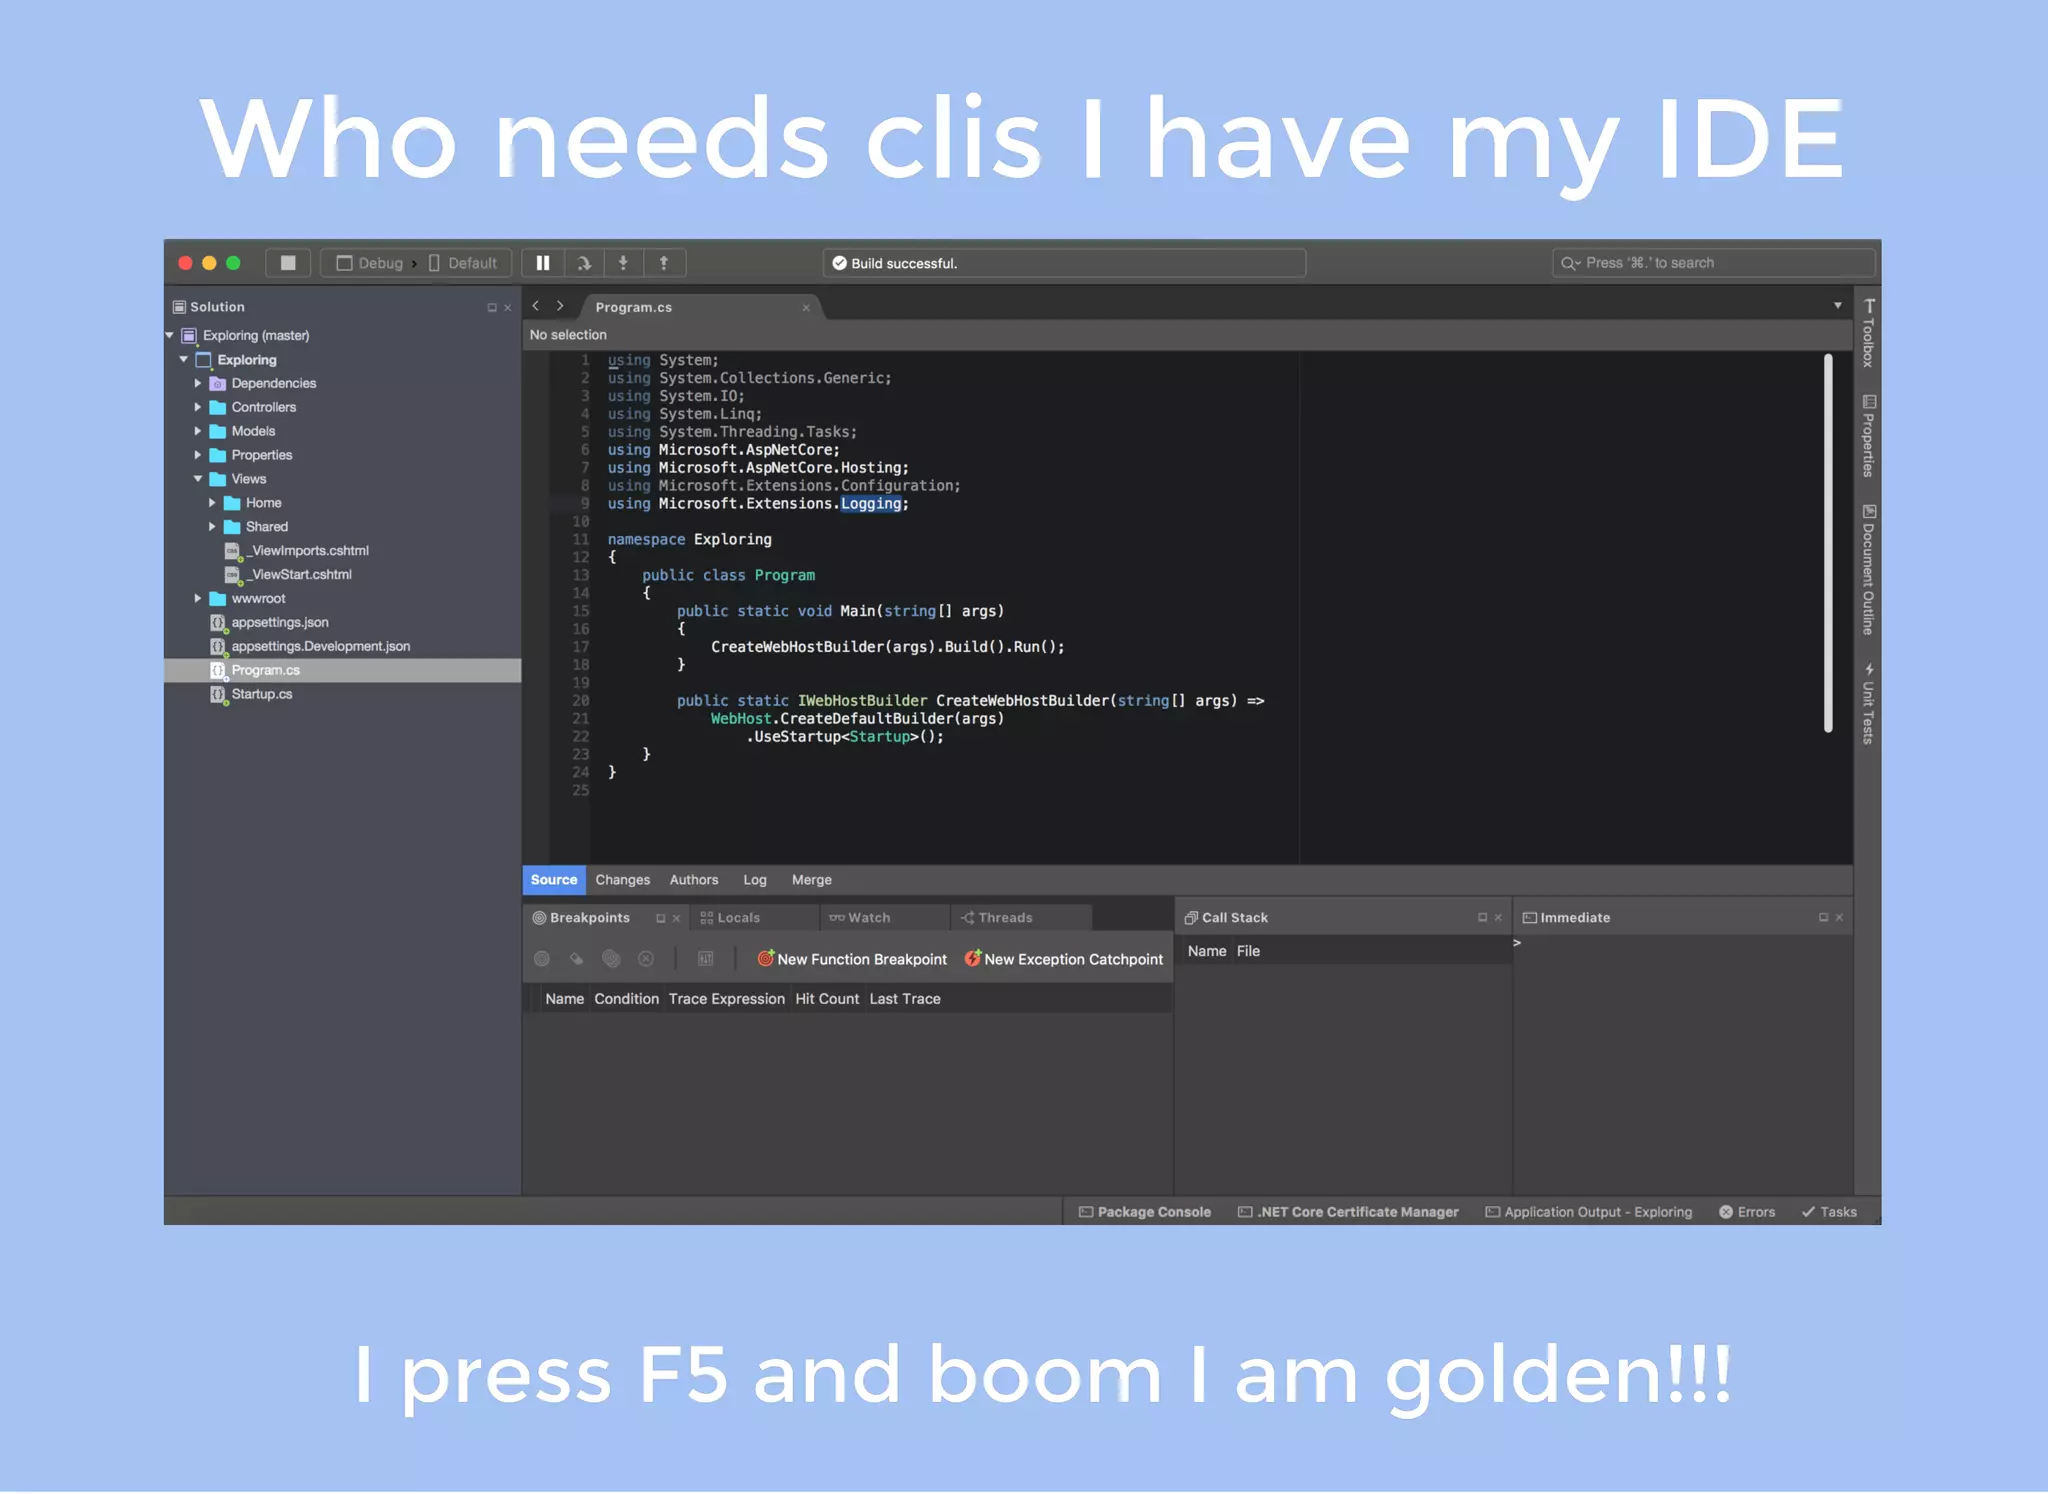Viewport: 2048px width, 1494px height.
Task: Open the Document Outline side panel
Action: pyautogui.click(x=1868, y=570)
